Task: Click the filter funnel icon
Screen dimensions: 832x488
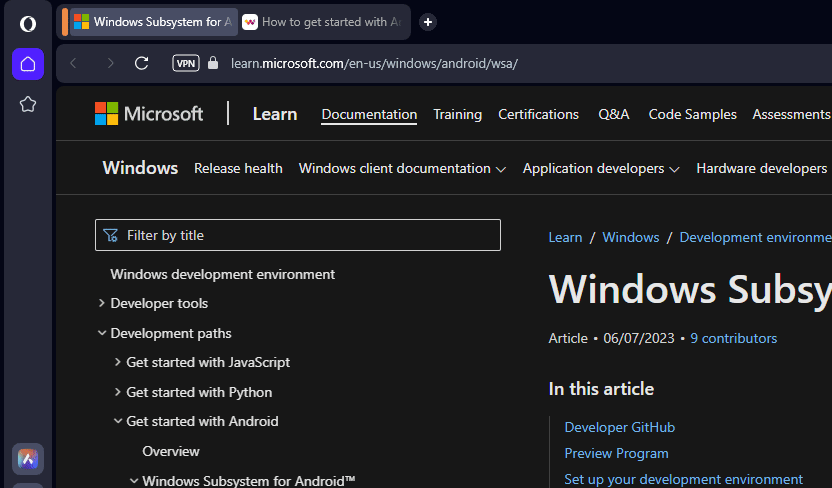Action: (110, 235)
